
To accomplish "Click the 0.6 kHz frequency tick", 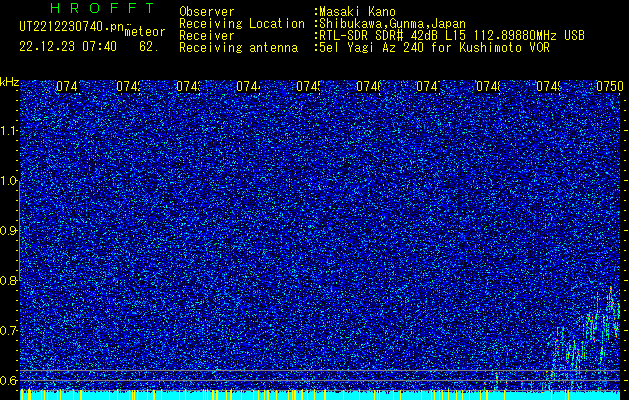I will pyautogui.click(x=9, y=380).
